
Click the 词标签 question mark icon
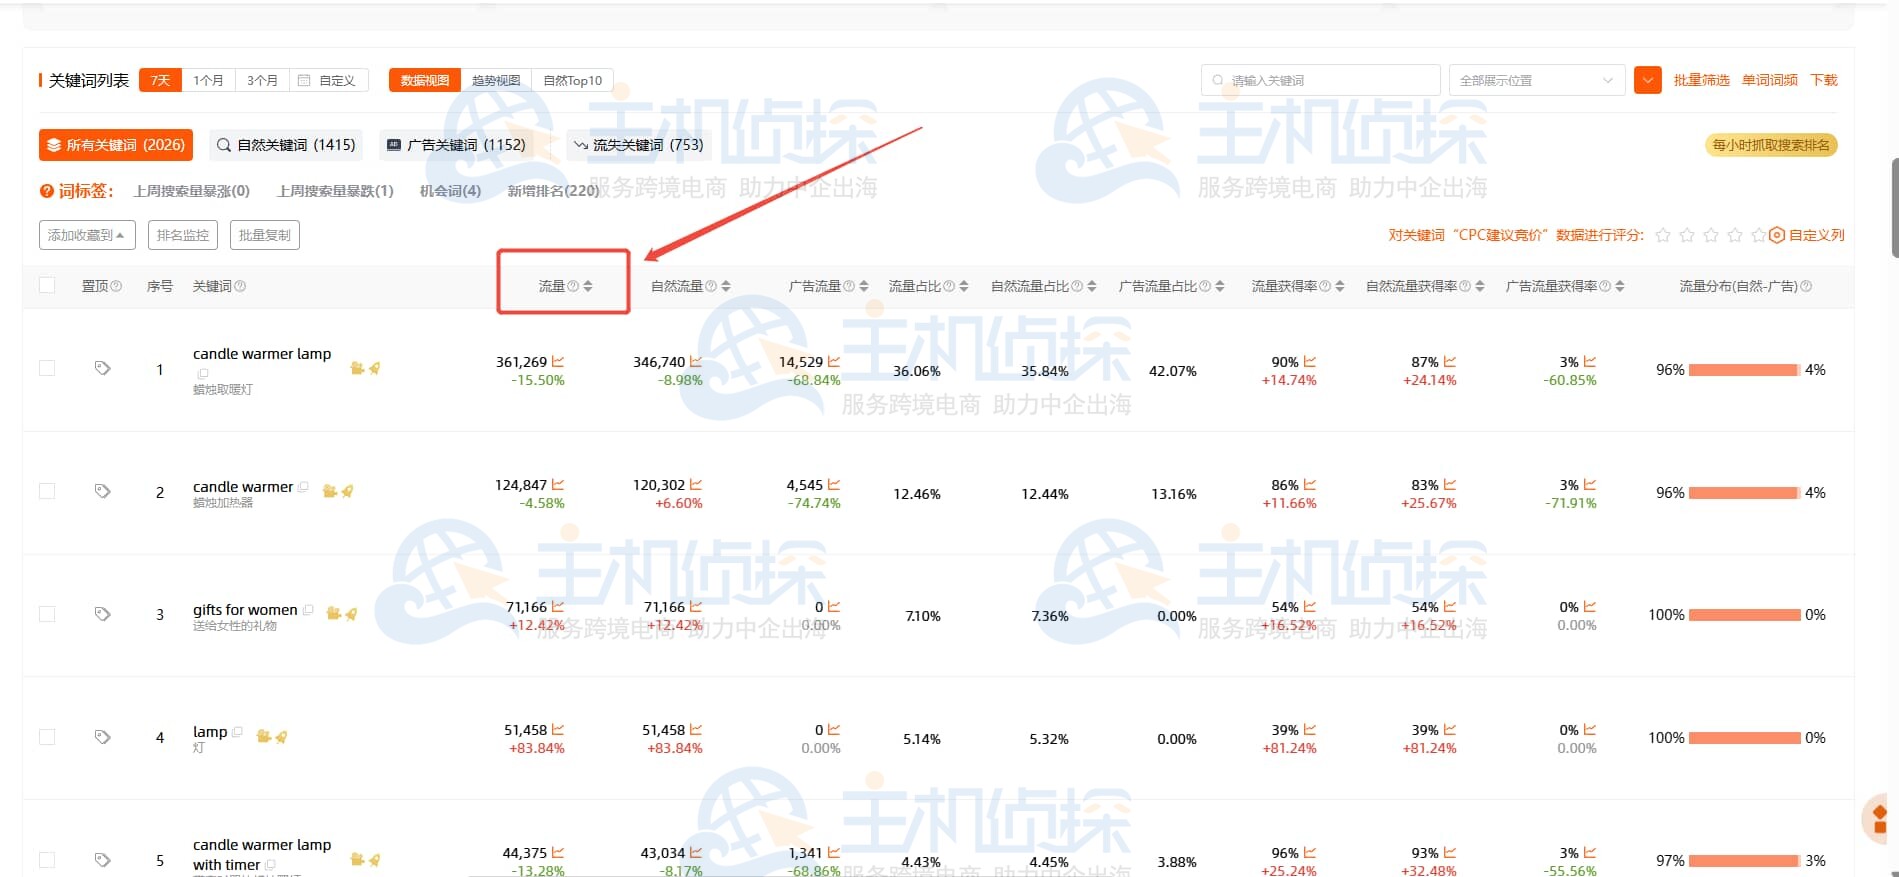(46, 191)
